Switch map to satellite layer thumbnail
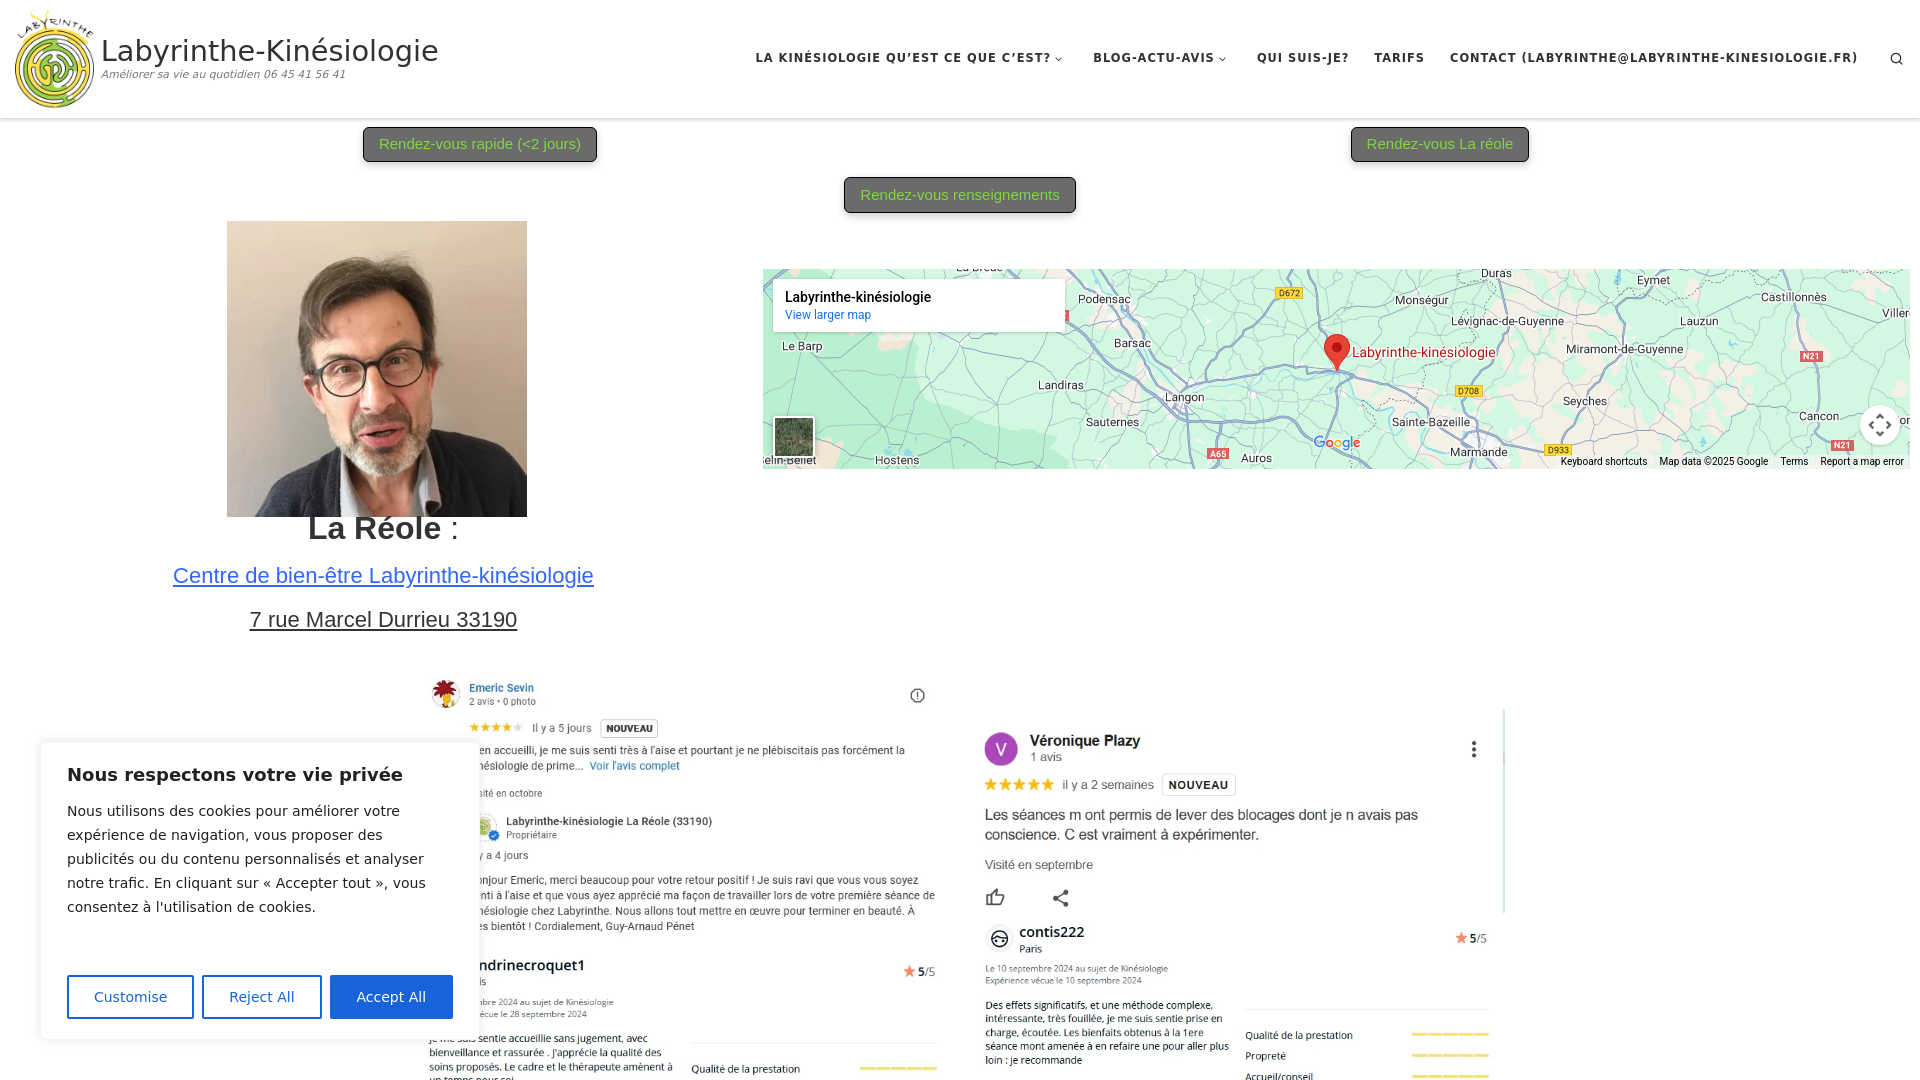1920x1080 pixels. coord(794,437)
